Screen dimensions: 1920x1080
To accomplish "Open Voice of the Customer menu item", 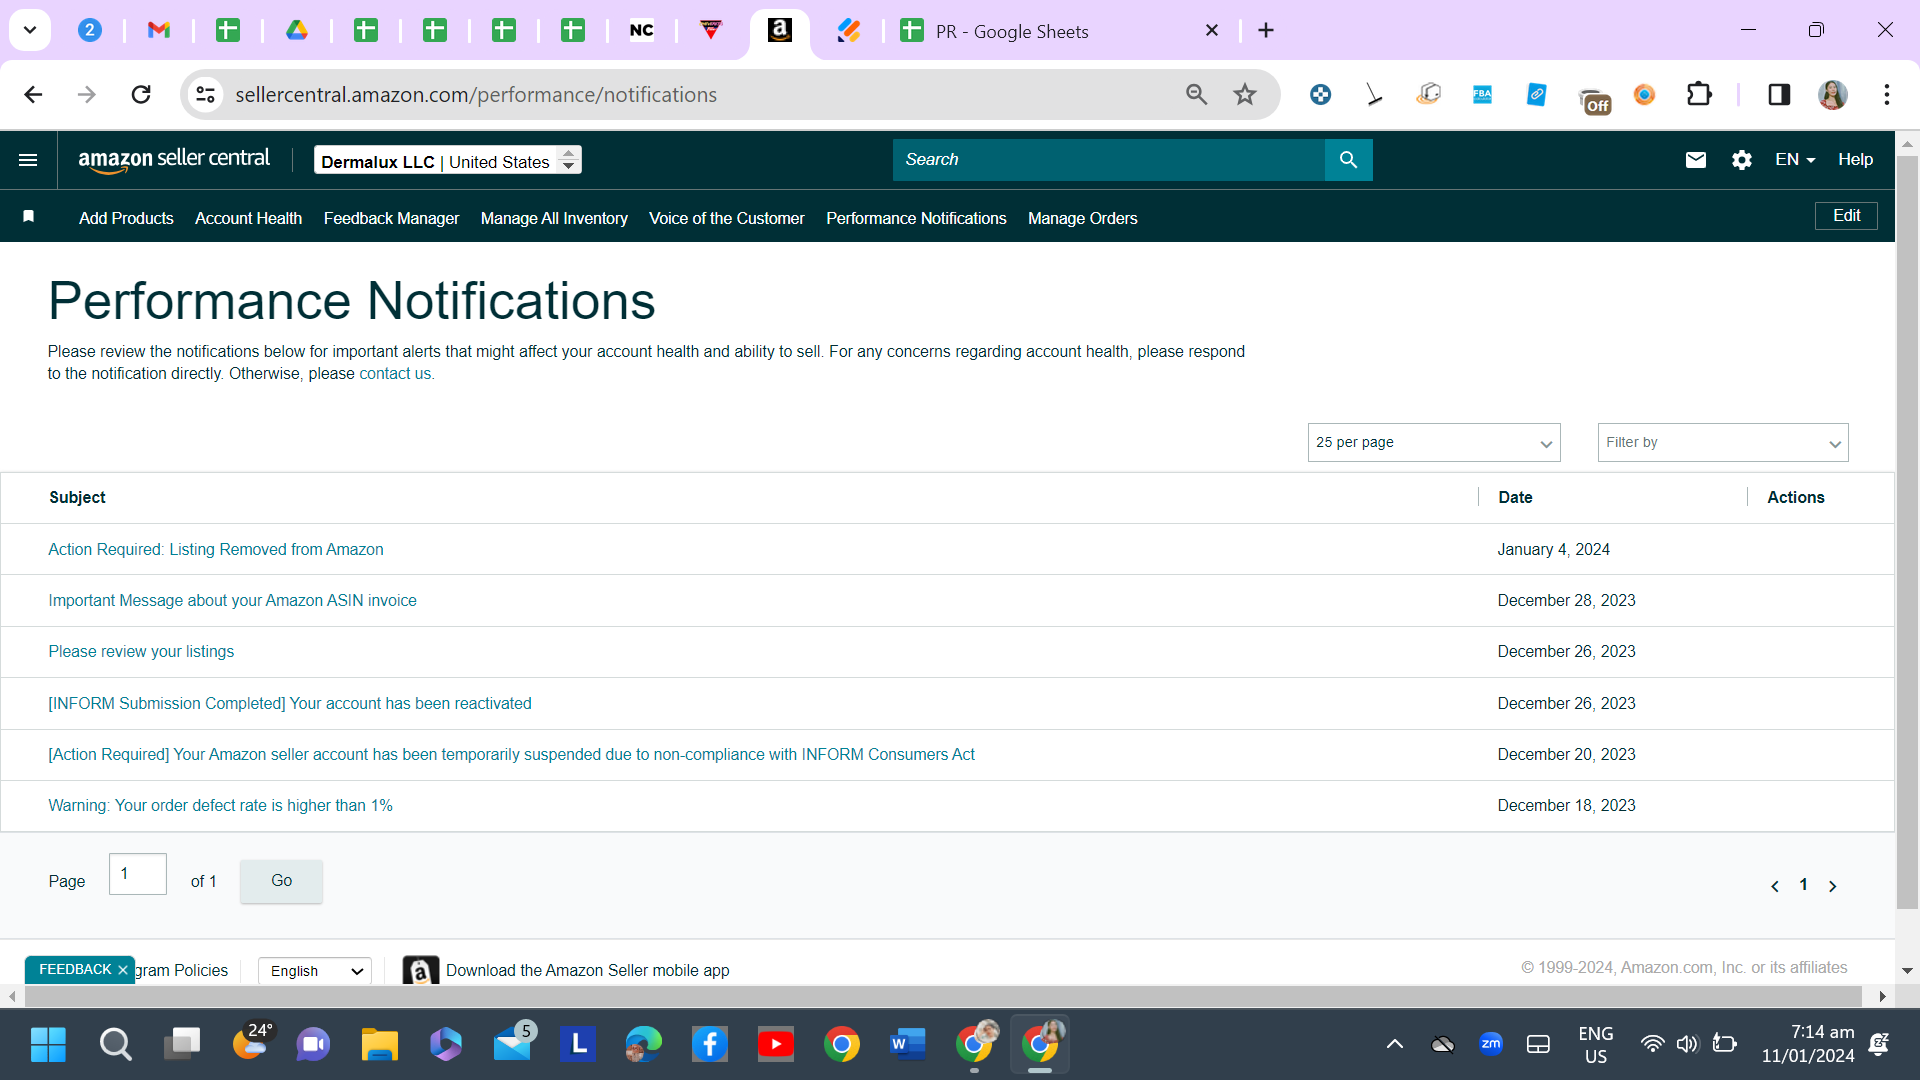I will coord(726,218).
